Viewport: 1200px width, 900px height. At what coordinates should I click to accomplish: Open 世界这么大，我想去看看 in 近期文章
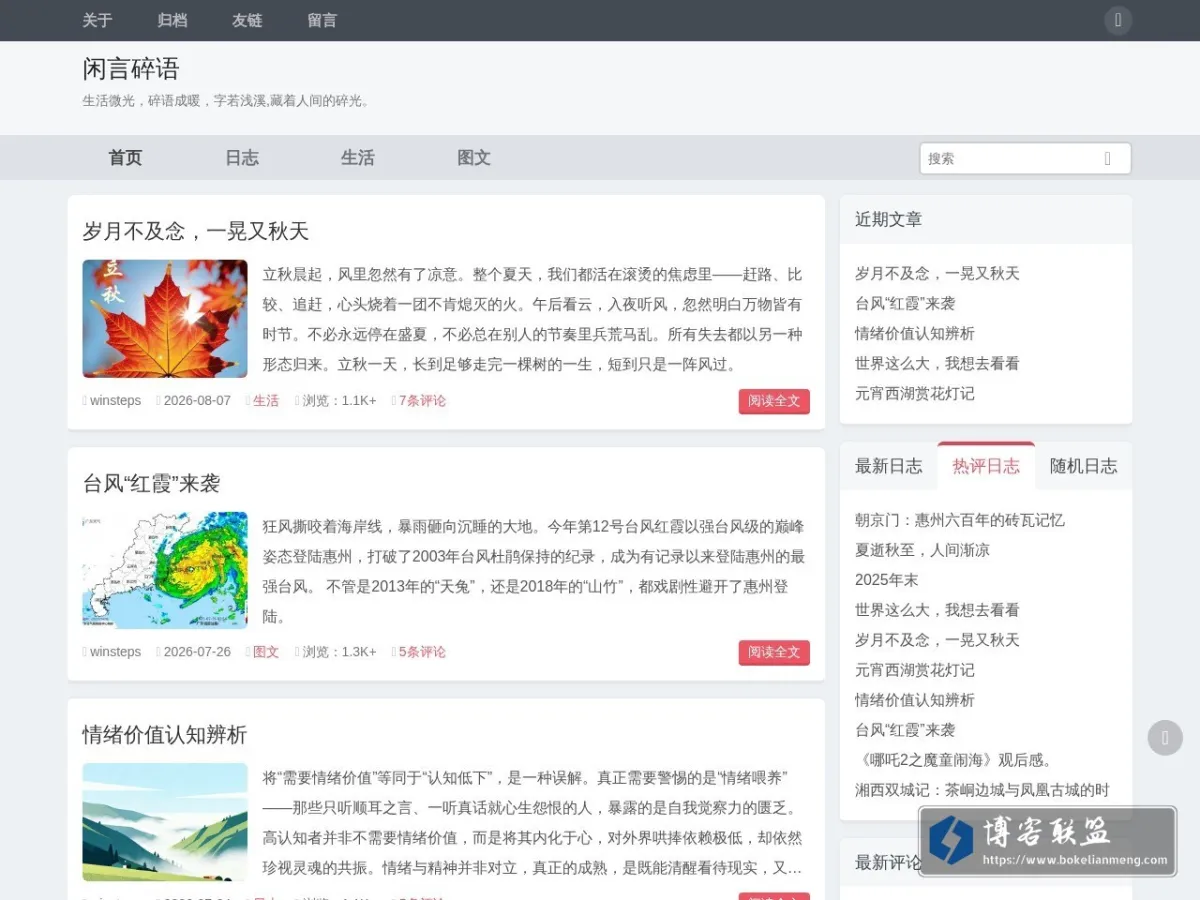point(937,363)
